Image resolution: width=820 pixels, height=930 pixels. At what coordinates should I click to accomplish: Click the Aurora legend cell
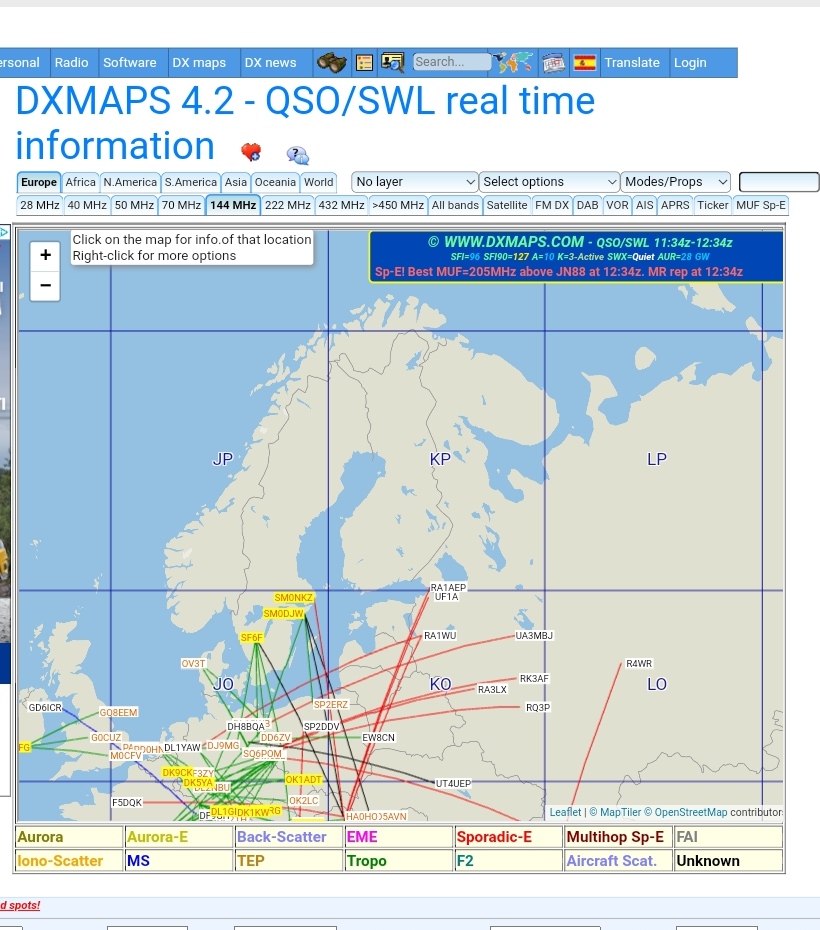(x=69, y=837)
